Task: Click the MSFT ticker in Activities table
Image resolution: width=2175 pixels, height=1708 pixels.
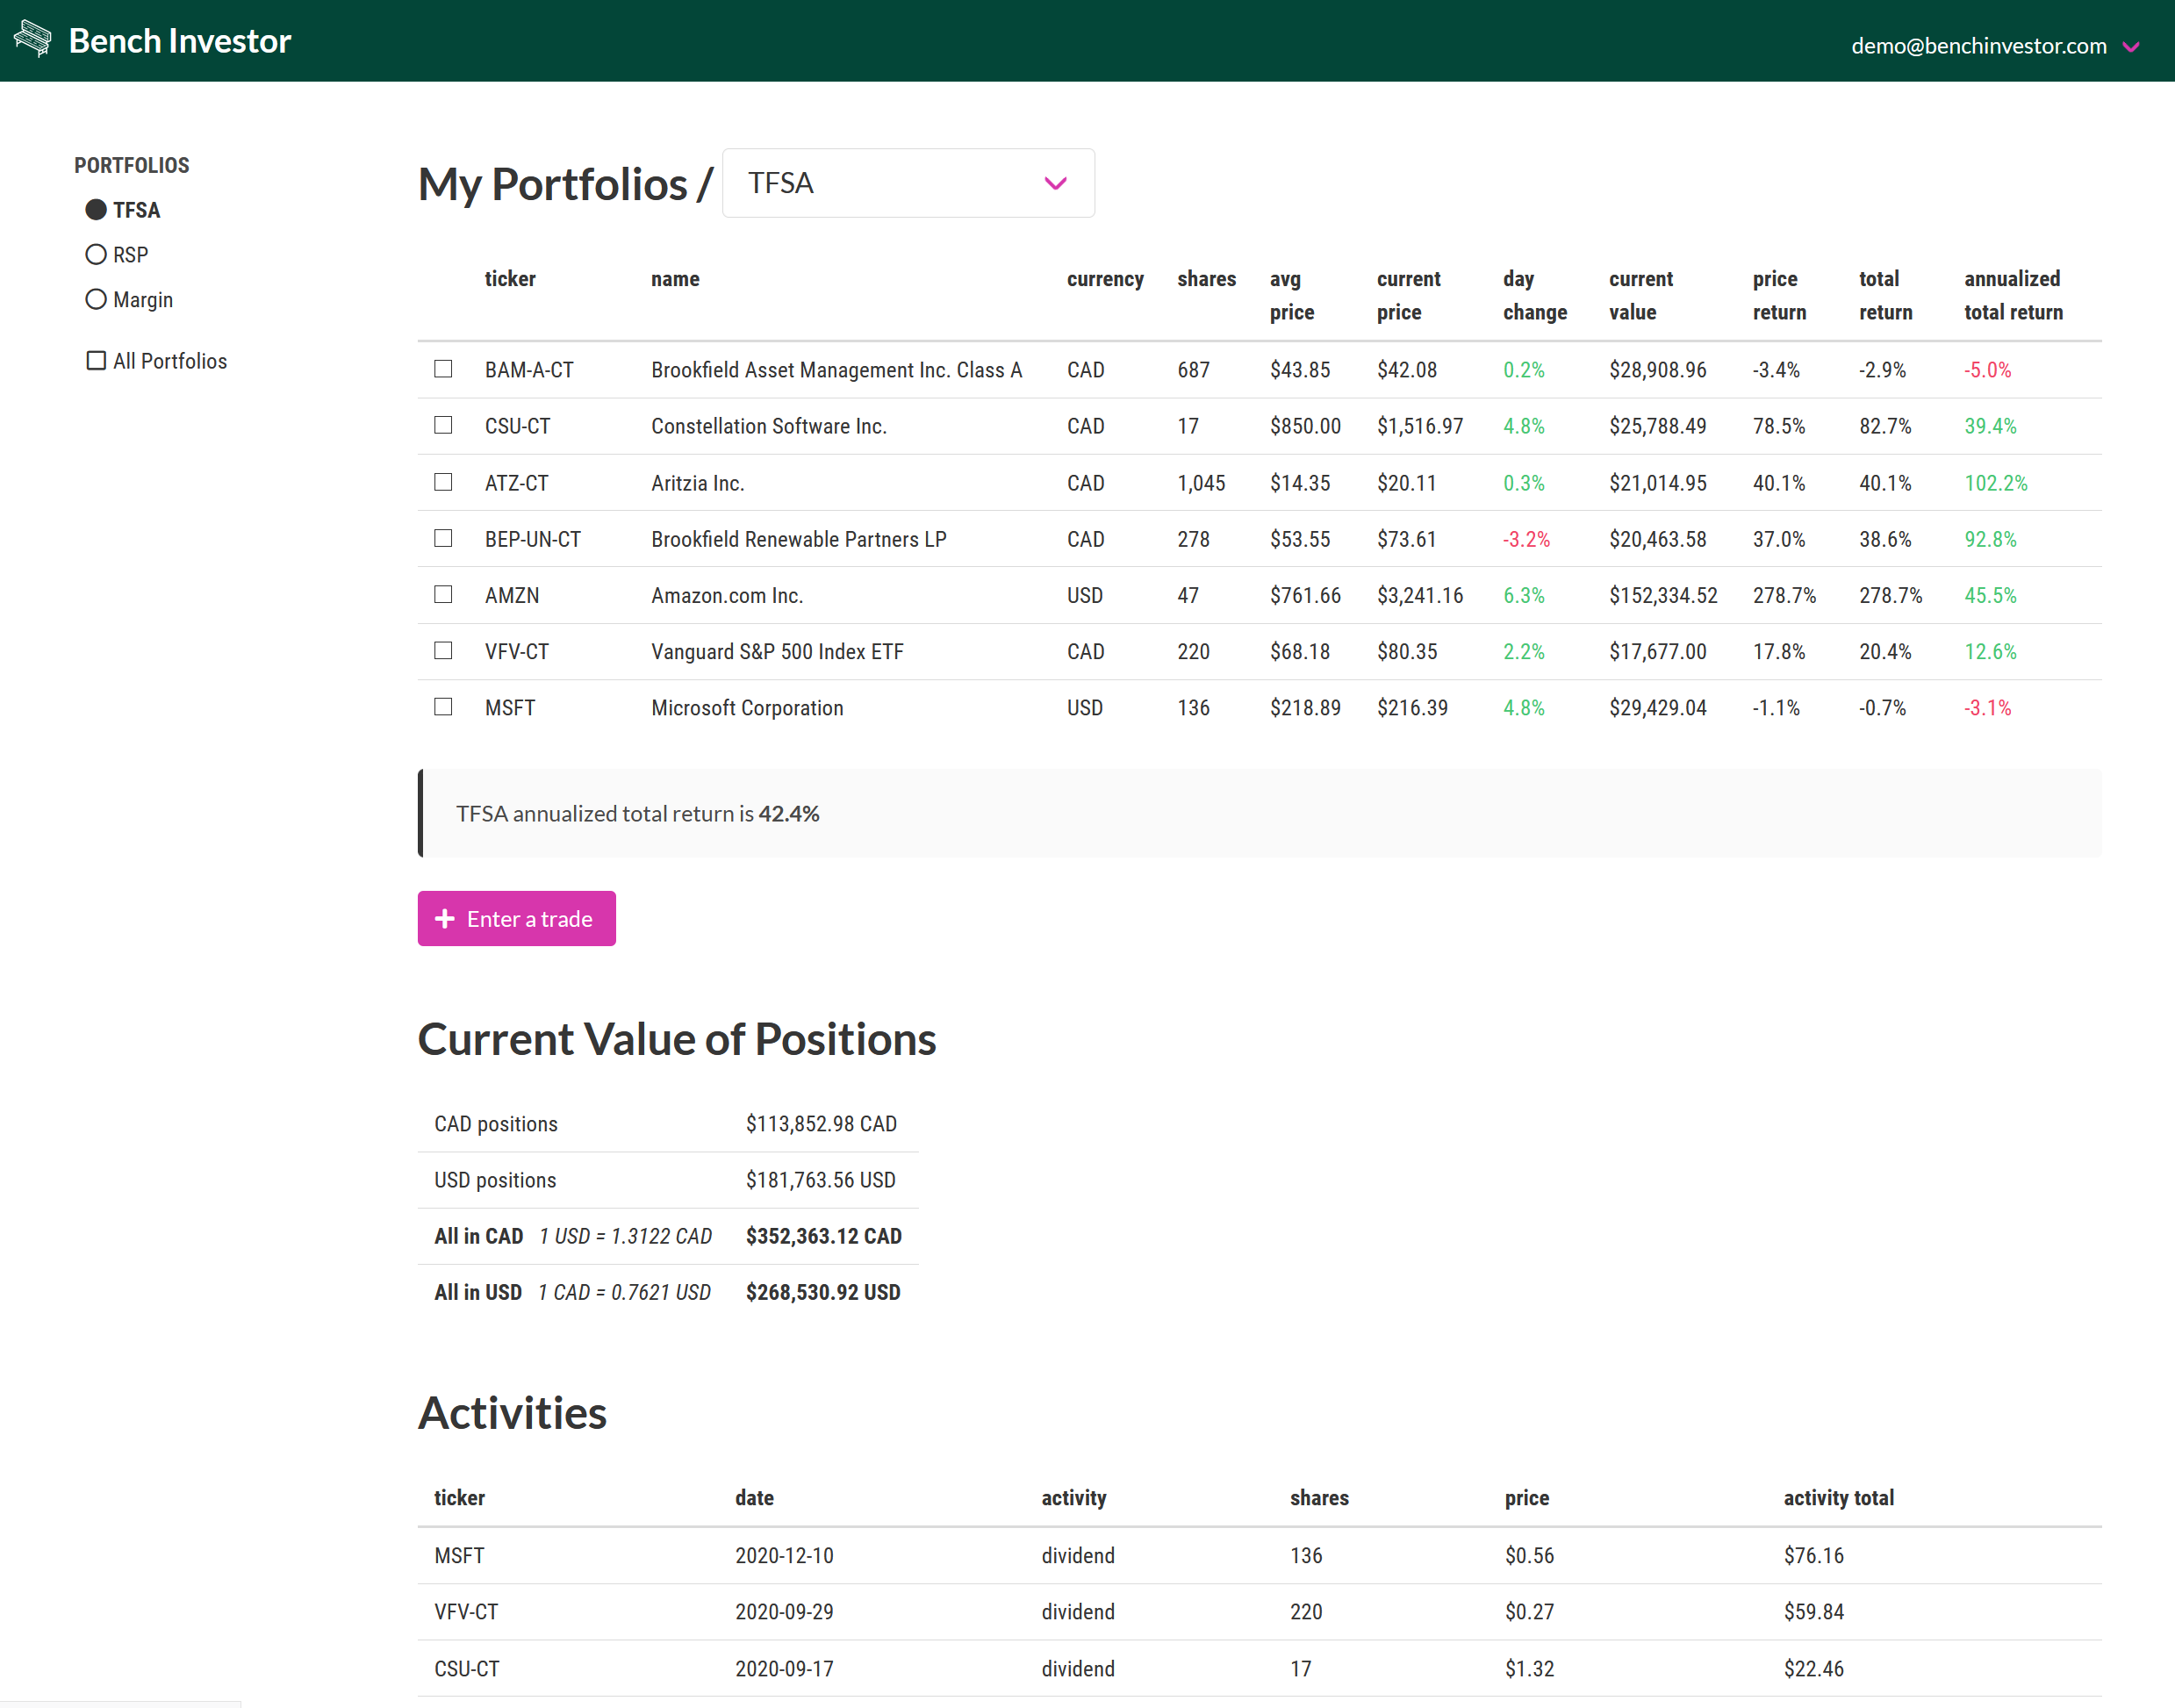Action: (459, 1555)
